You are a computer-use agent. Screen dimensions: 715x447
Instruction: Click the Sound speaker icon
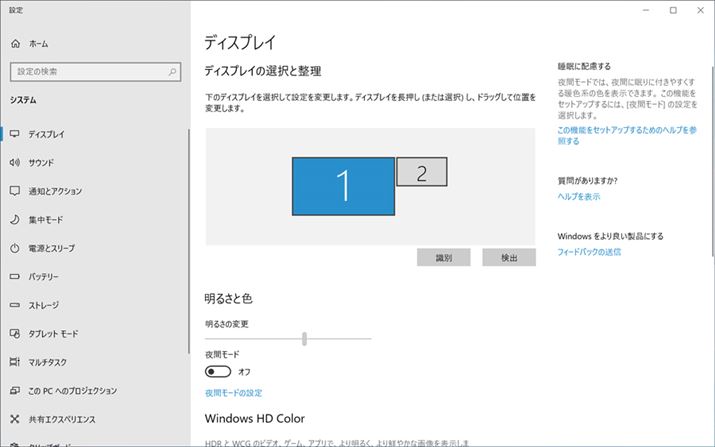[x=15, y=162]
